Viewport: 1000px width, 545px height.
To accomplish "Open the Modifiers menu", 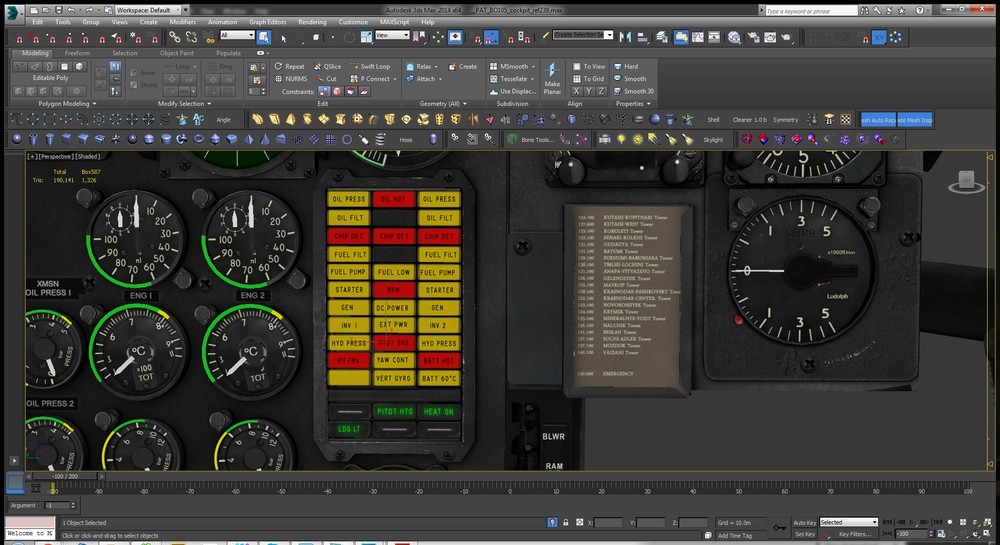I will coord(182,21).
